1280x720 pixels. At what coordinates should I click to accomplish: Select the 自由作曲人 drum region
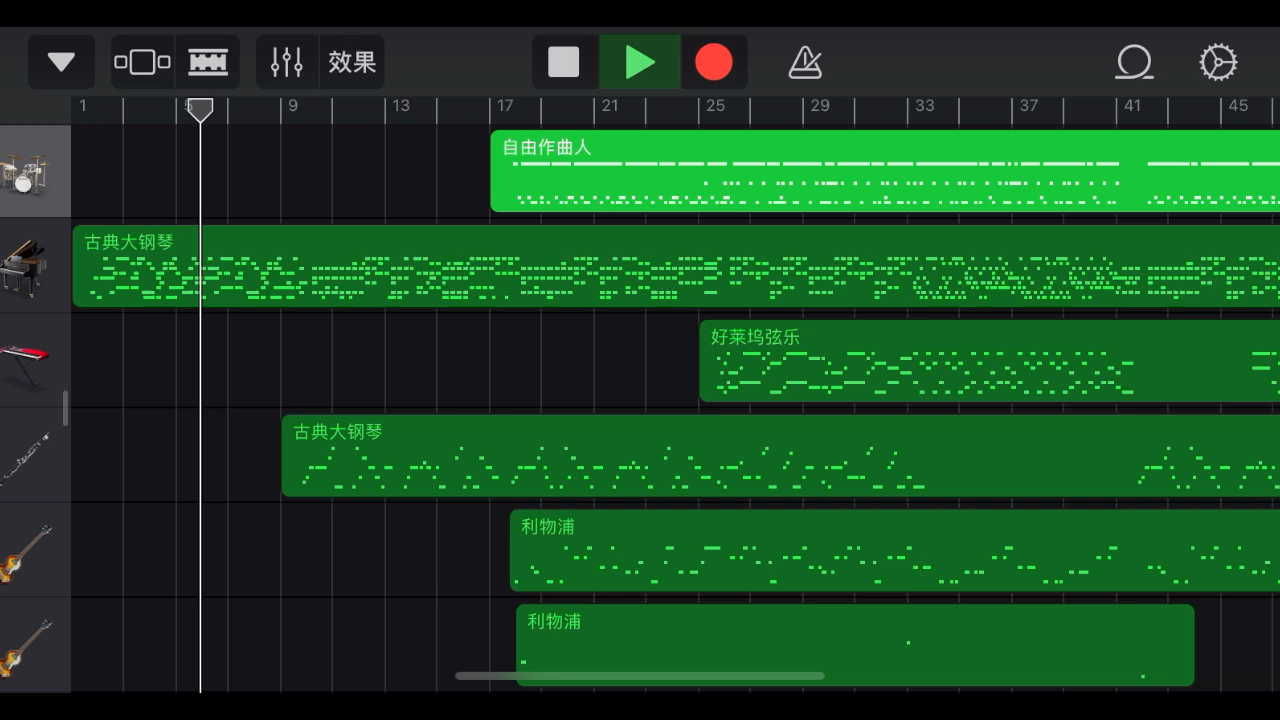pyautogui.click(x=885, y=171)
